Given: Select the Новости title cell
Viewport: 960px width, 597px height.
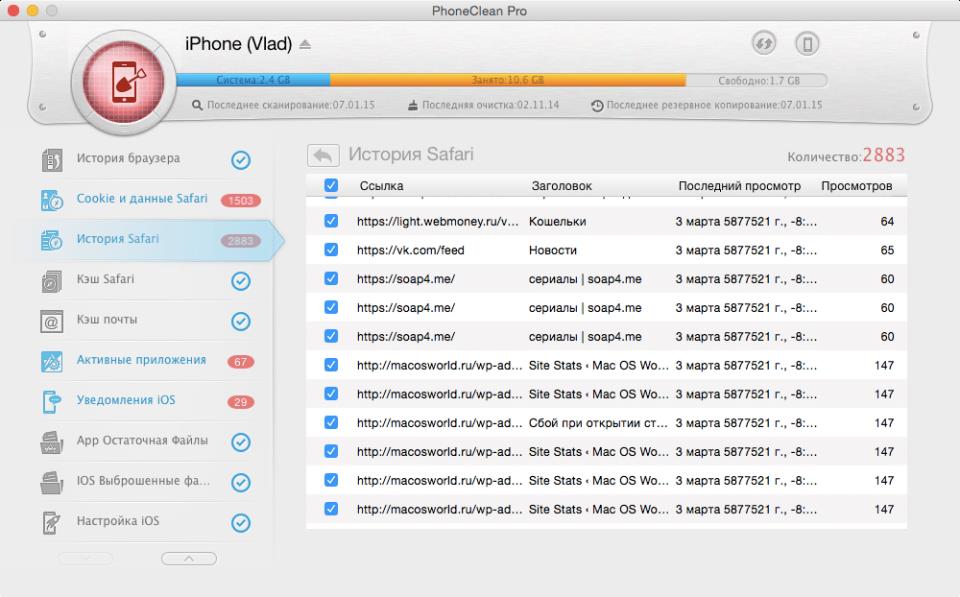Looking at the screenshot, I should point(553,250).
